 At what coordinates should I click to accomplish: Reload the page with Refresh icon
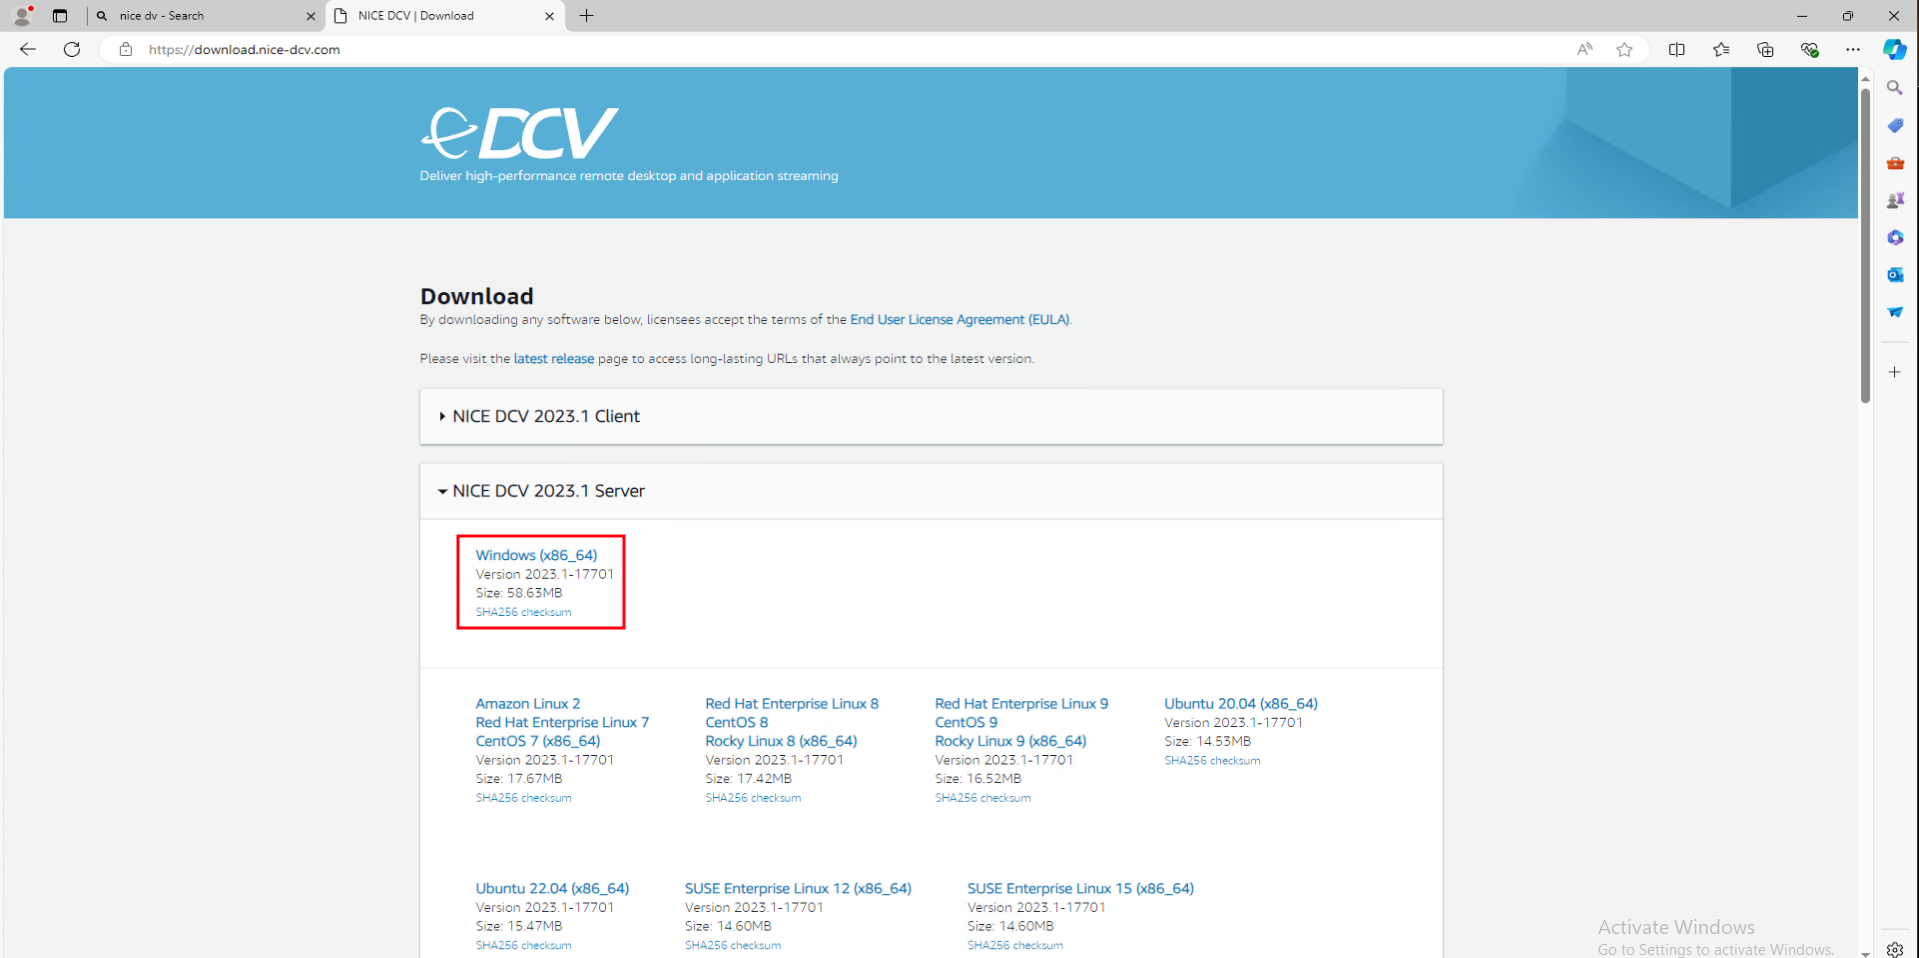pyautogui.click(x=72, y=49)
